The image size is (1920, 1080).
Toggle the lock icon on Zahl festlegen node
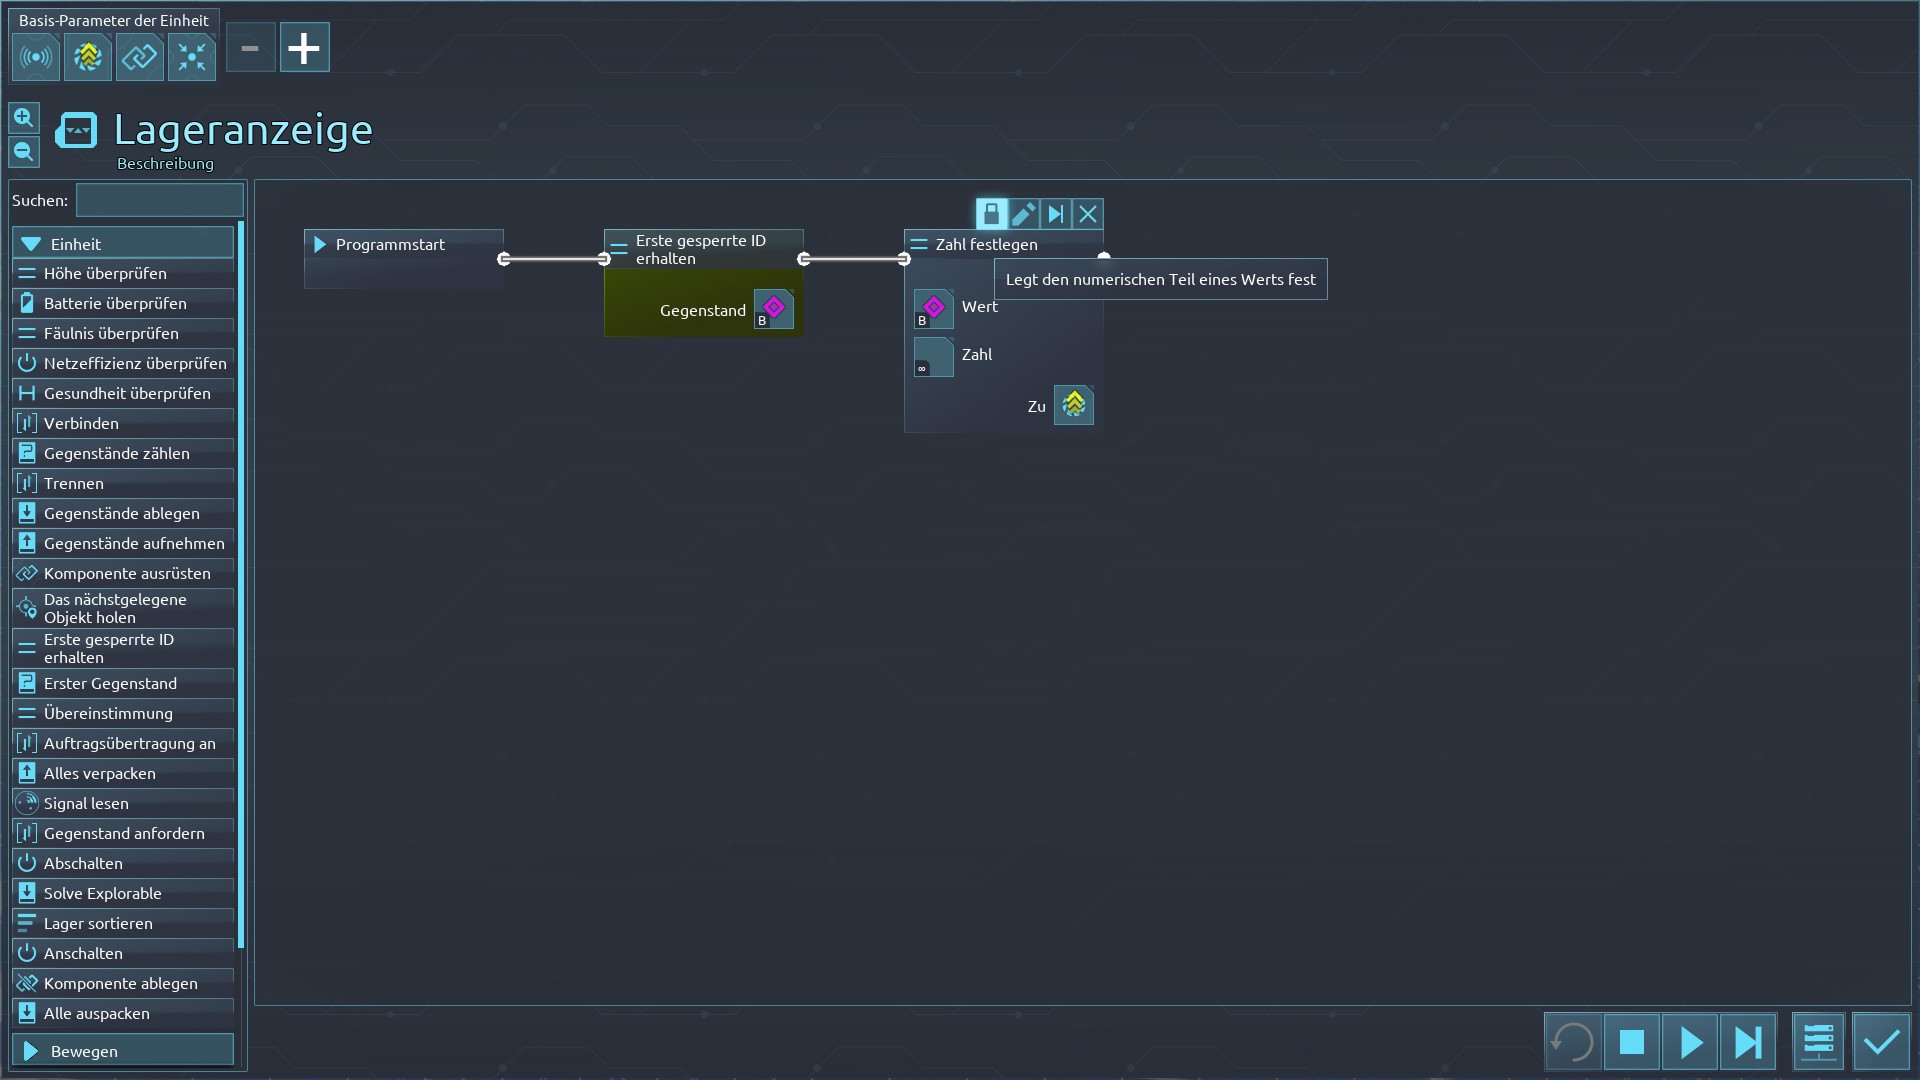[991, 214]
